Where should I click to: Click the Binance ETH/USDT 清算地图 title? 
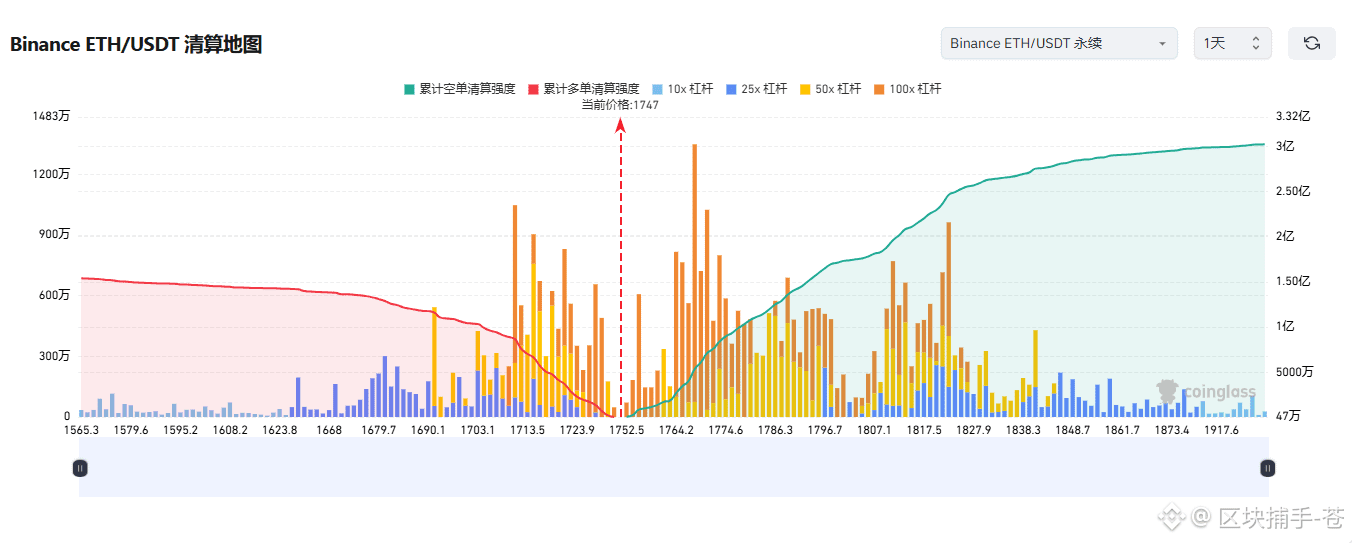pos(136,44)
